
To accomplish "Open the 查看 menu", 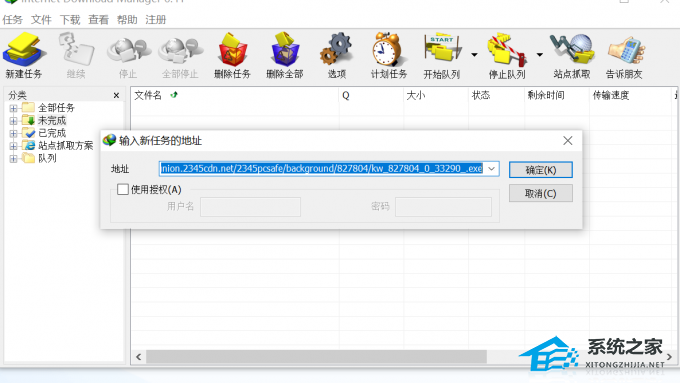I will (98, 20).
